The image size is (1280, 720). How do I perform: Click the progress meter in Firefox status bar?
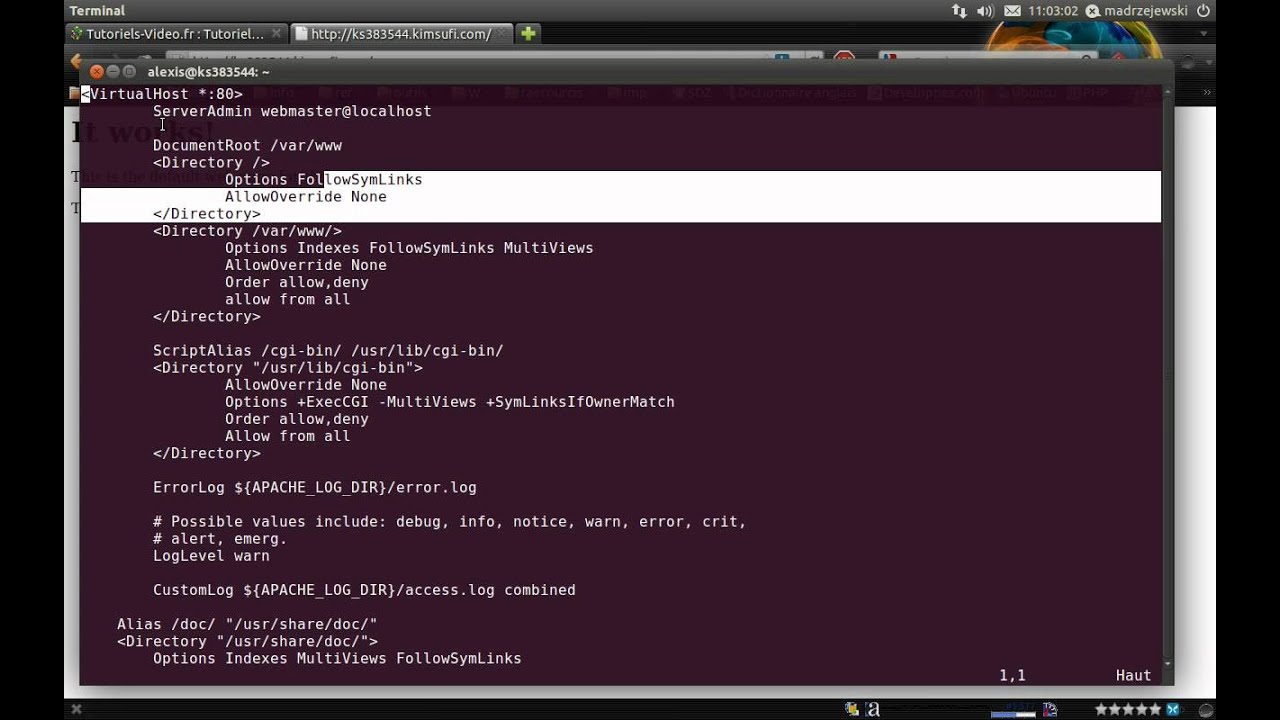[x=1014, y=710]
